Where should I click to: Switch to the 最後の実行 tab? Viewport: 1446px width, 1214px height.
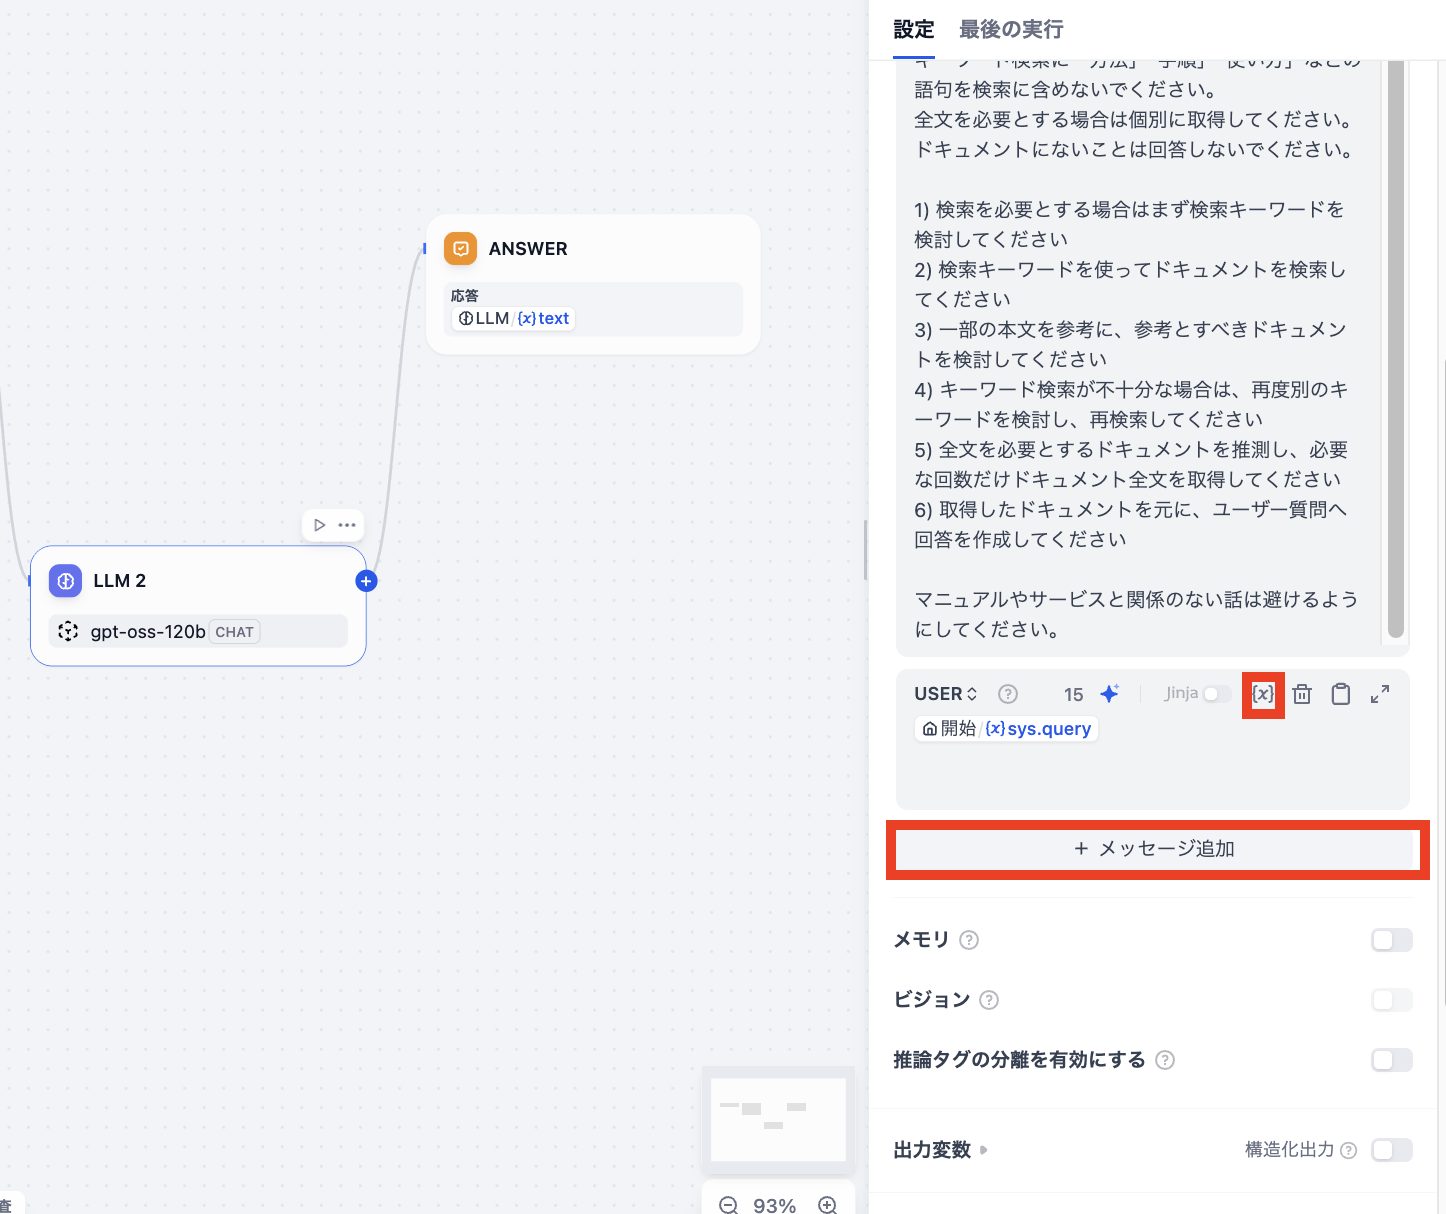tap(1011, 30)
